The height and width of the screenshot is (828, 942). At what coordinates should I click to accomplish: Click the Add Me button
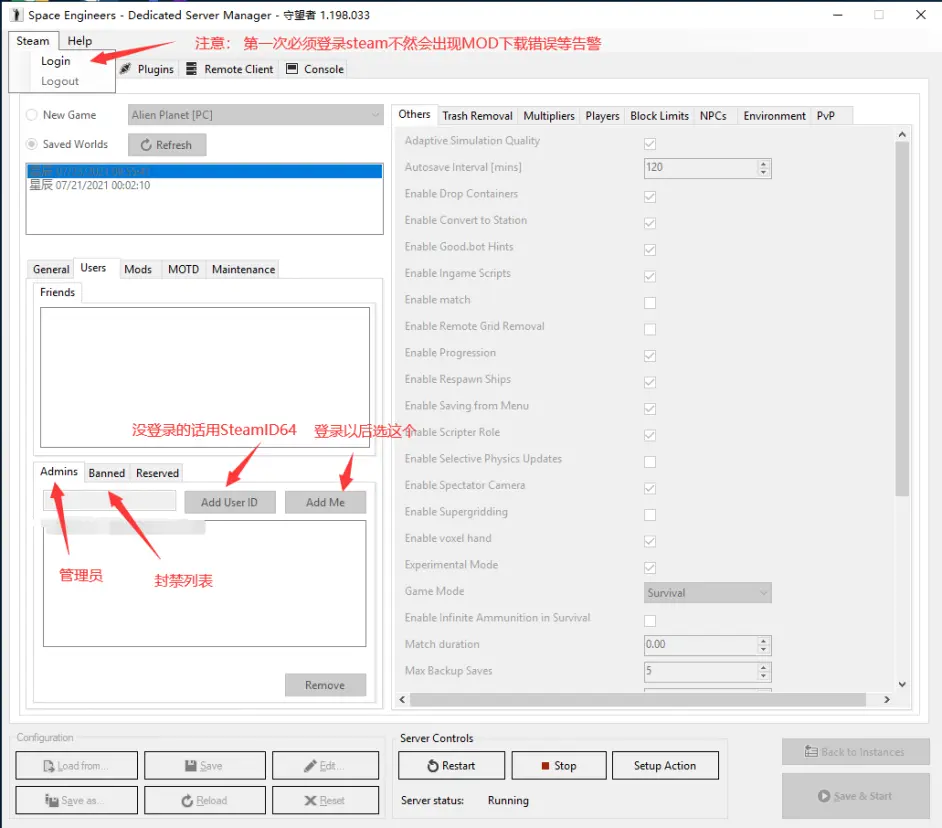325,502
